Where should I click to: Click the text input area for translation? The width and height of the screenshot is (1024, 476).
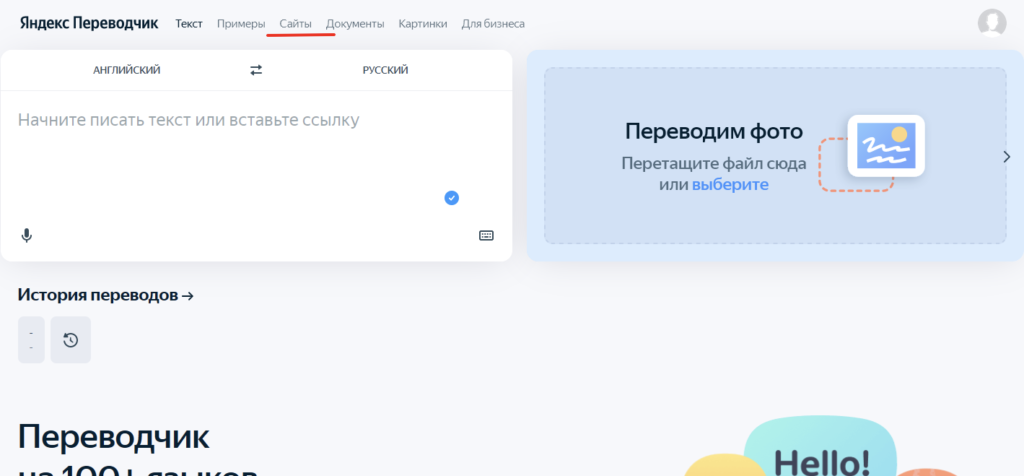tap(256, 157)
